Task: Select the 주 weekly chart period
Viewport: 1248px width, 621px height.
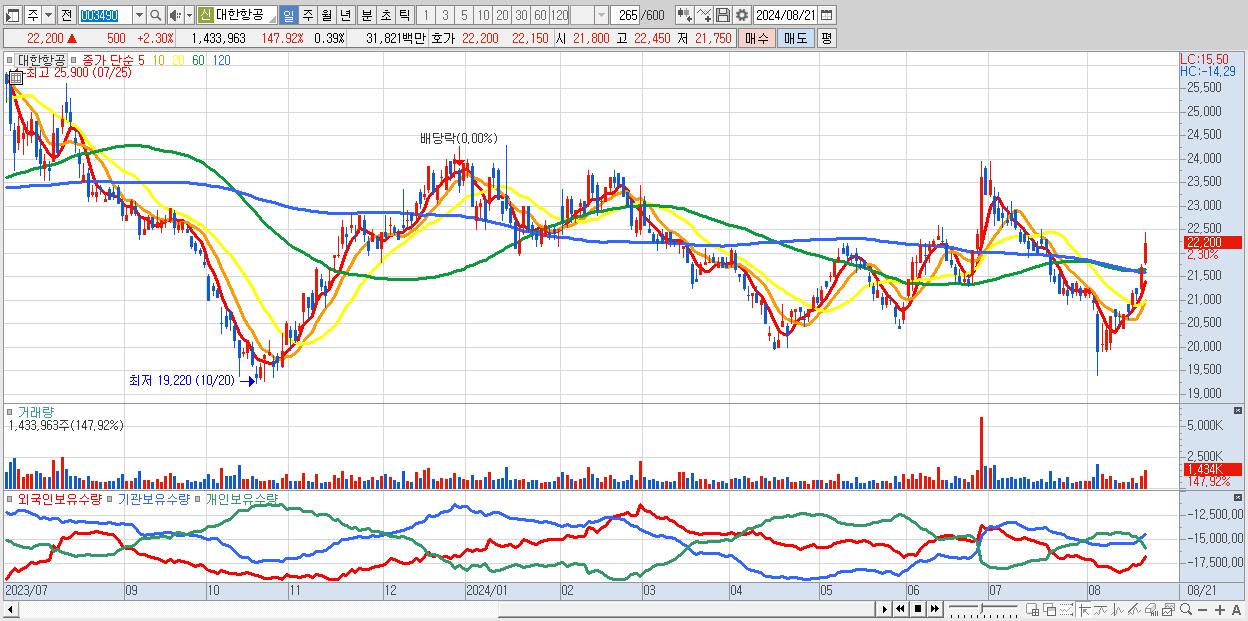Action: [307, 15]
